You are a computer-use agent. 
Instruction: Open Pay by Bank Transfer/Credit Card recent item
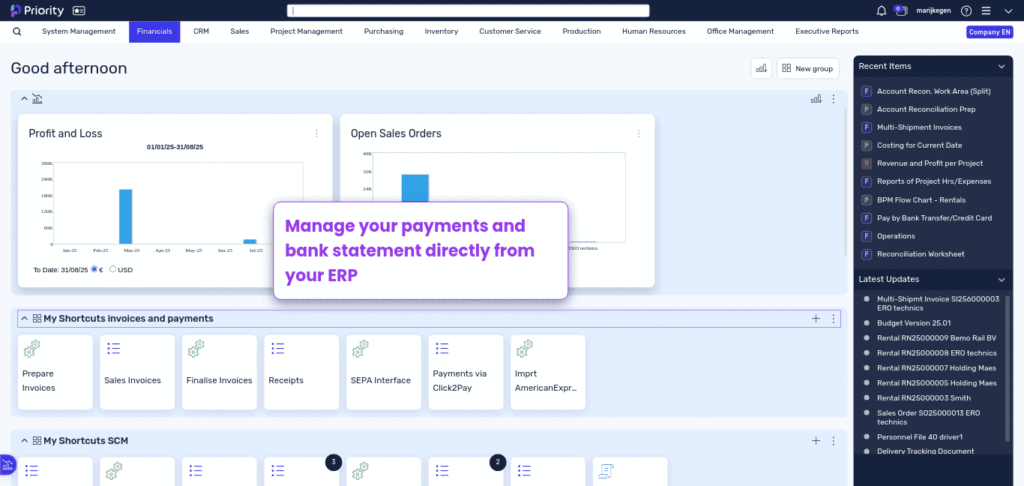tap(933, 218)
